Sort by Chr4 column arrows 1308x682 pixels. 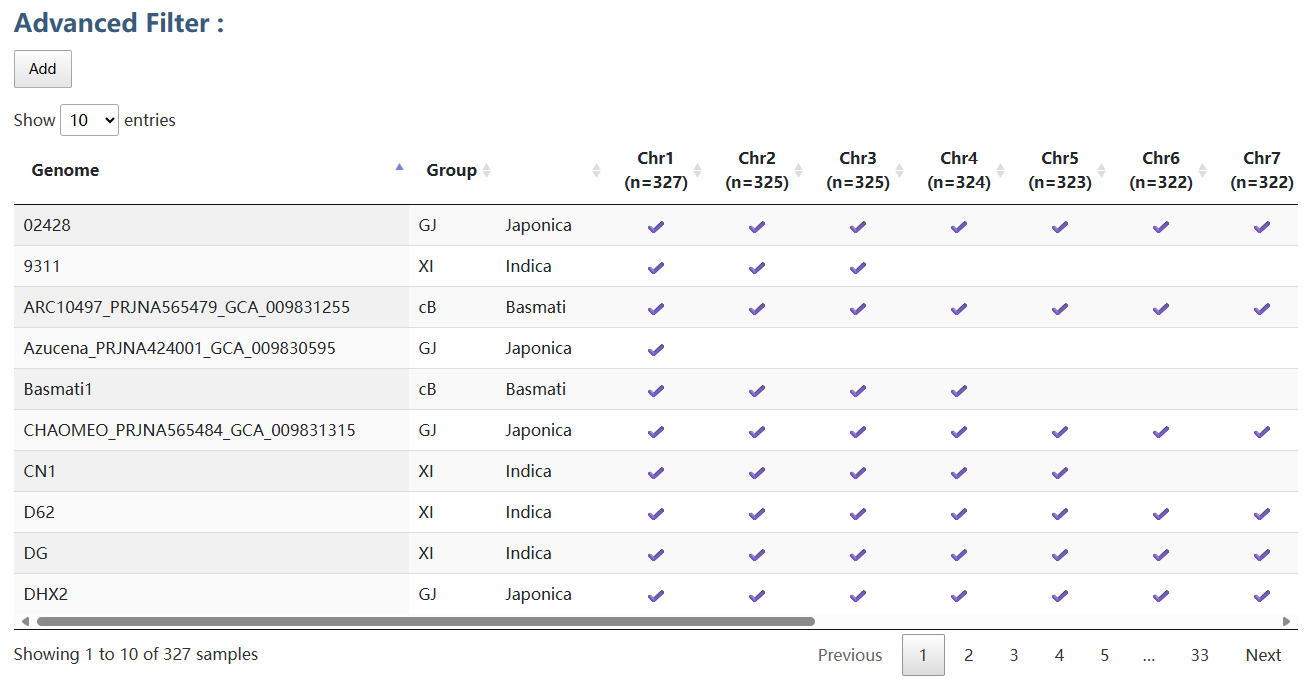pyautogui.click(x=1000, y=171)
